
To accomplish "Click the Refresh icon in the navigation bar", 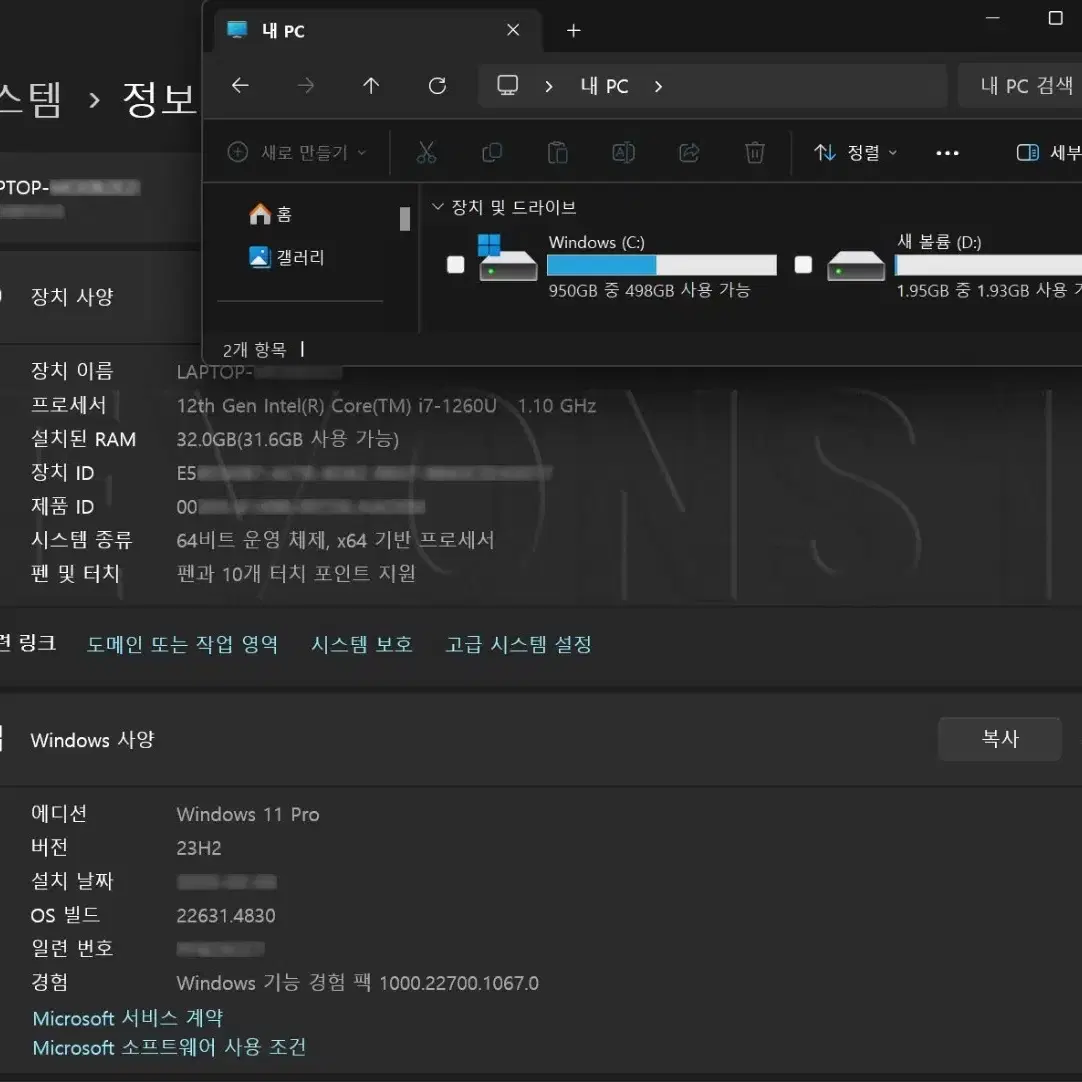I will [437, 86].
